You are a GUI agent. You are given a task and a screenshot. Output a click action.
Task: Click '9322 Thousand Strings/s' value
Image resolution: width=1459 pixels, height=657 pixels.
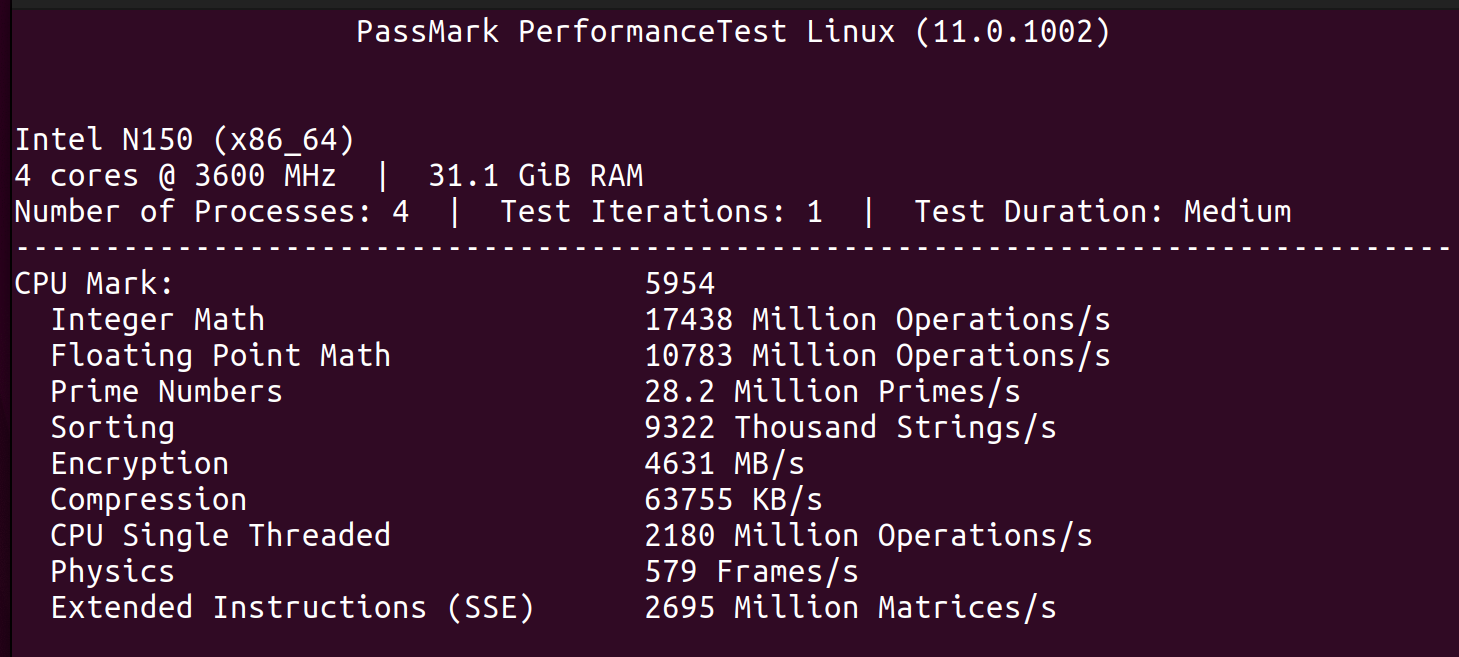tap(851, 428)
